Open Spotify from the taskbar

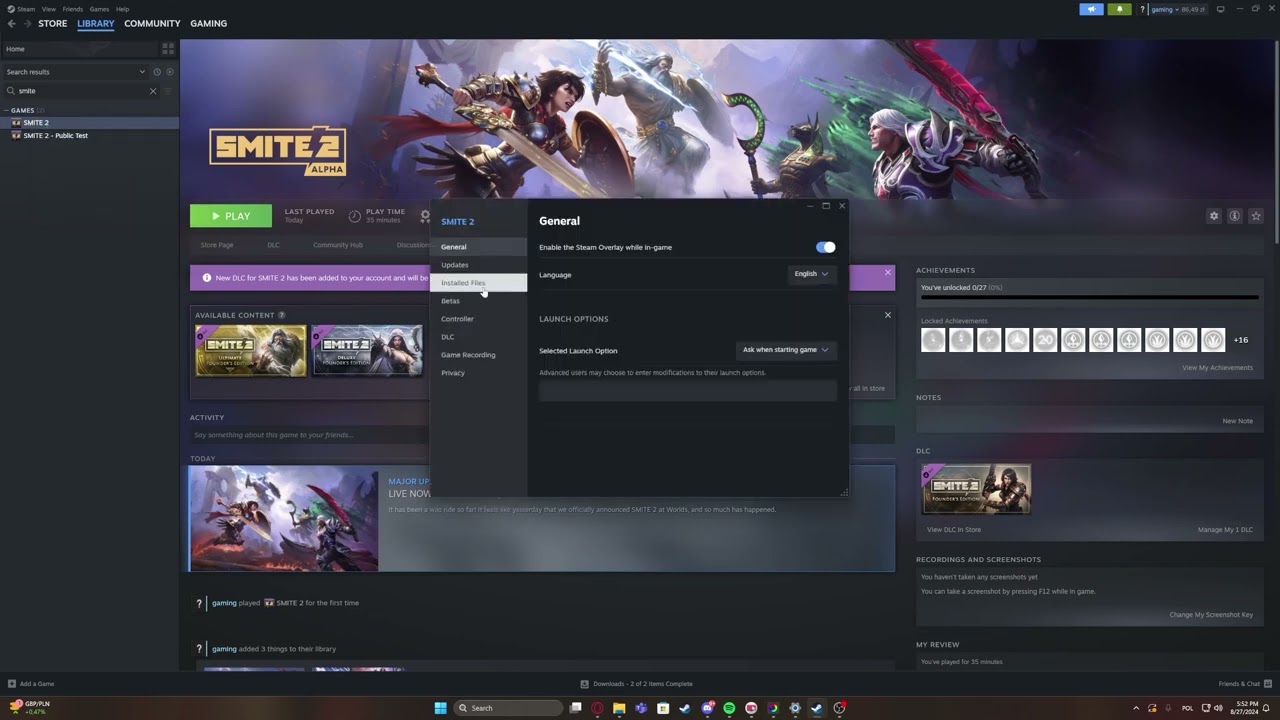(x=729, y=708)
